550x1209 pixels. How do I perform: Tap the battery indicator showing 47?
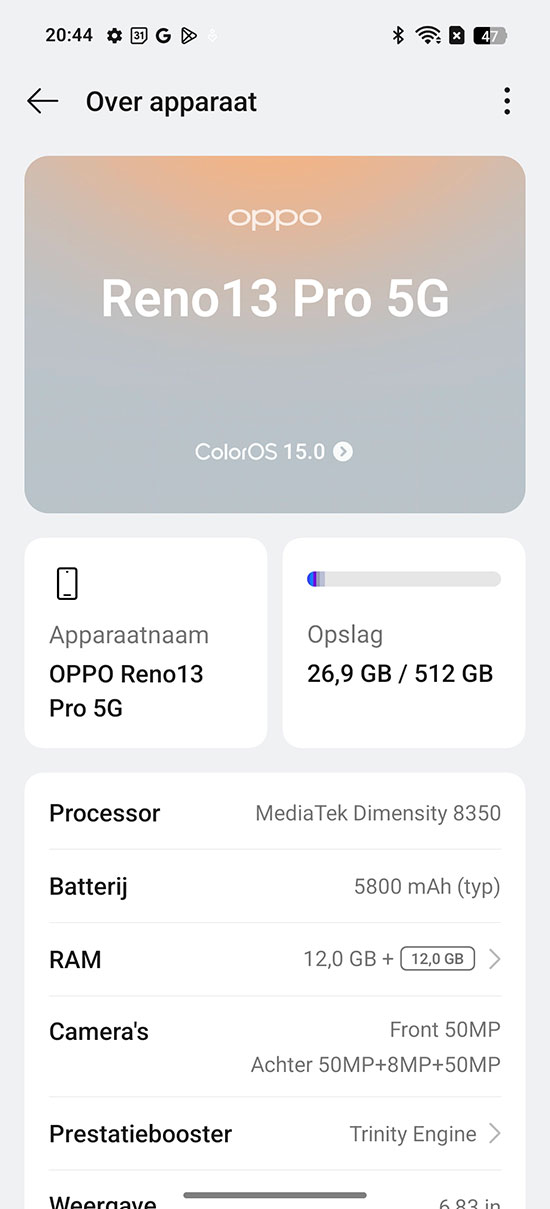tap(490, 36)
